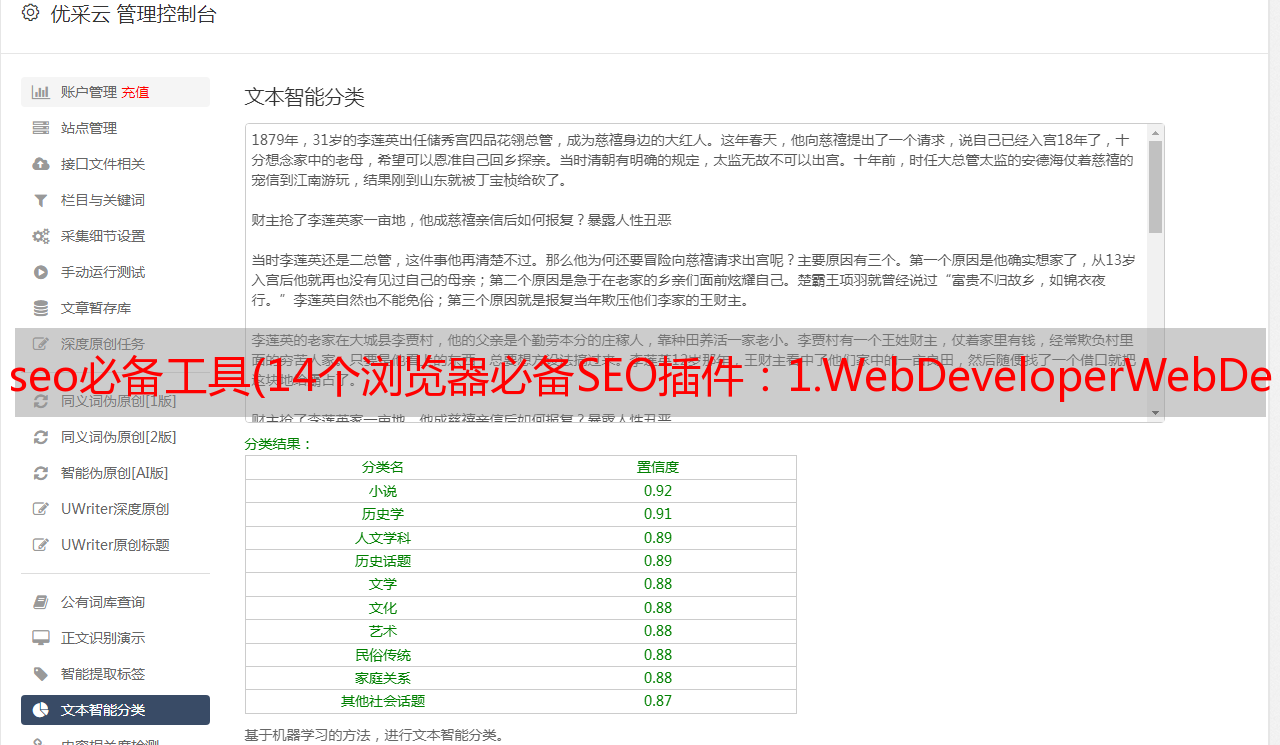This screenshot has height=745, width=1280.
Task: Click the 置信度 column header
Action: click(x=658, y=467)
